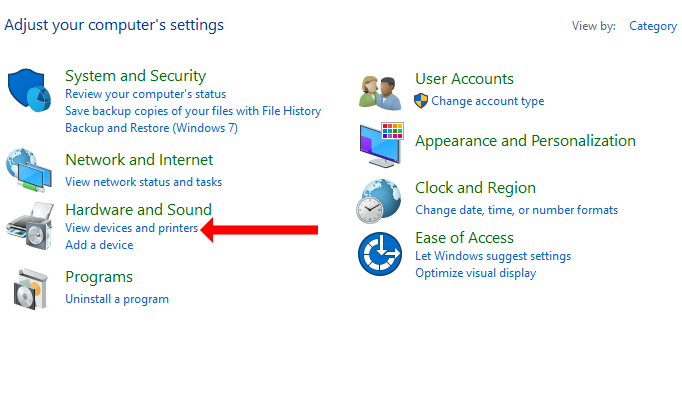
Task: Open Backup and Restore (Windows 7)
Action: pyautogui.click(x=151, y=128)
